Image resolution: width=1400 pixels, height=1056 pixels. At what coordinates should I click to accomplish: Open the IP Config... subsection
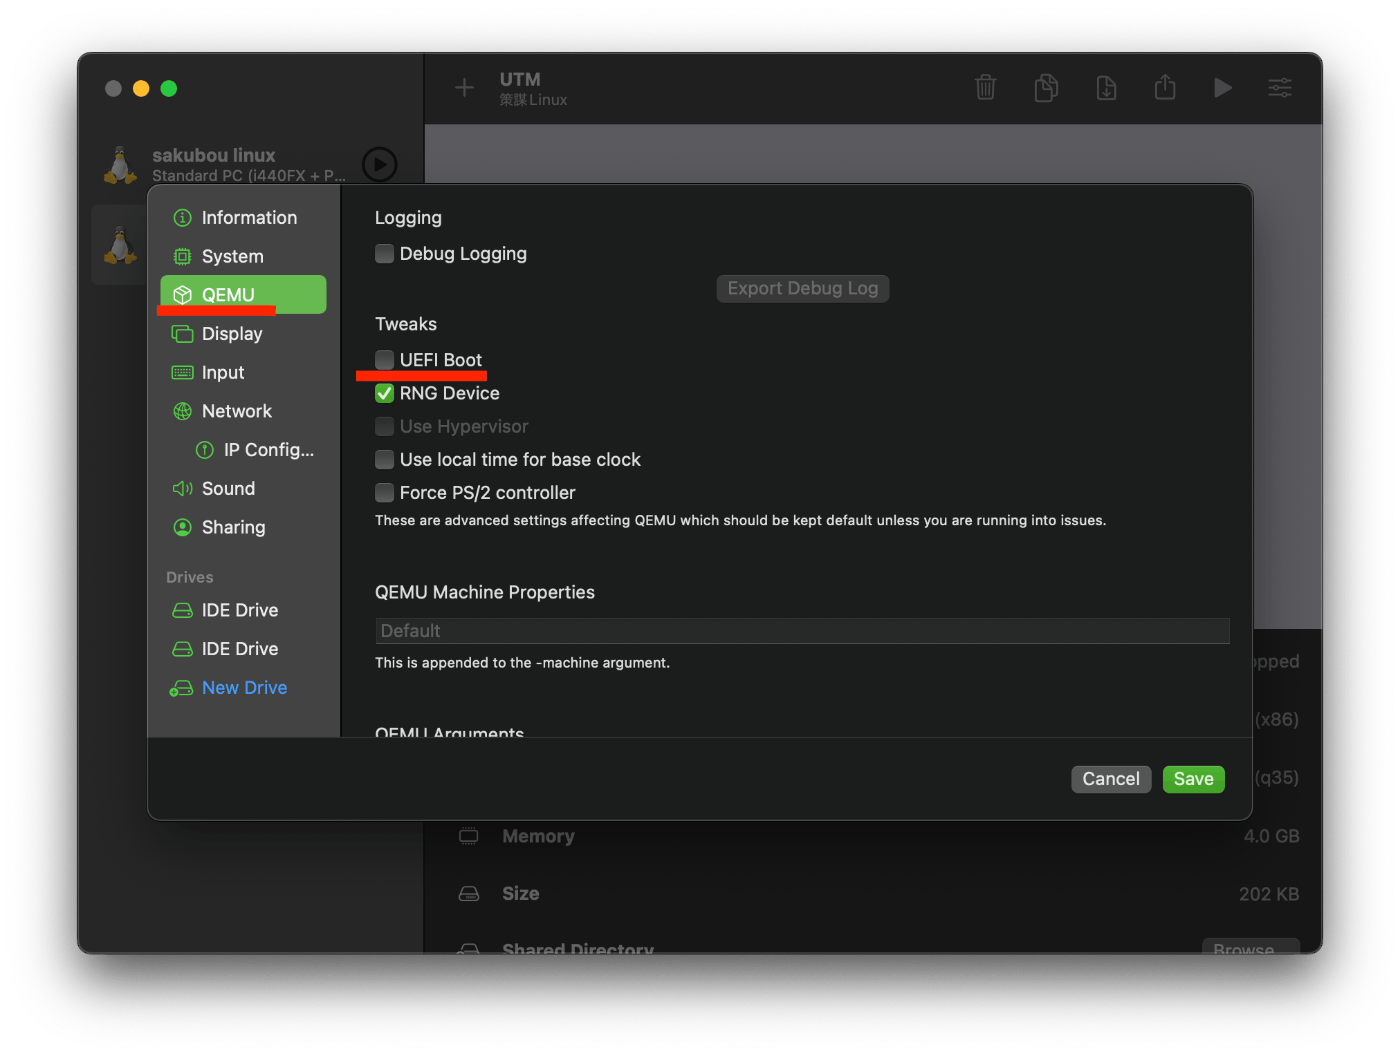pyautogui.click(x=255, y=450)
